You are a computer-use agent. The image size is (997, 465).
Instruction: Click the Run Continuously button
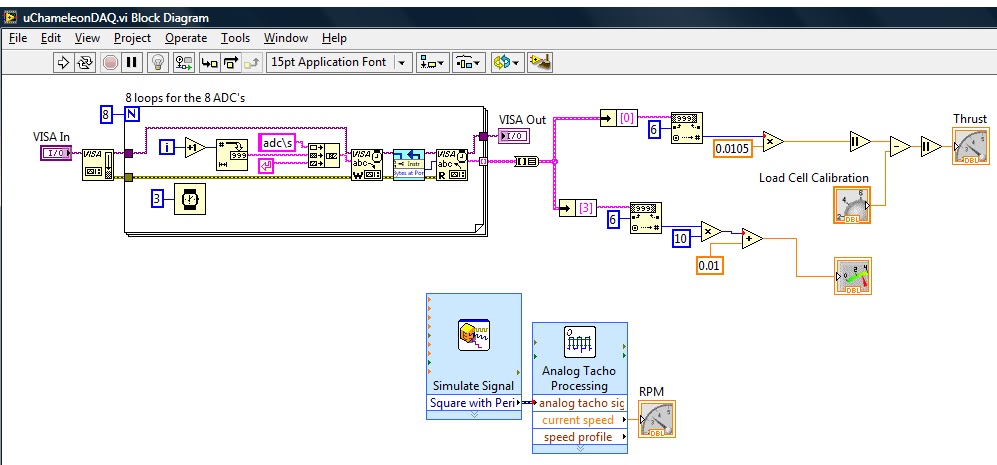pyautogui.click(x=85, y=62)
